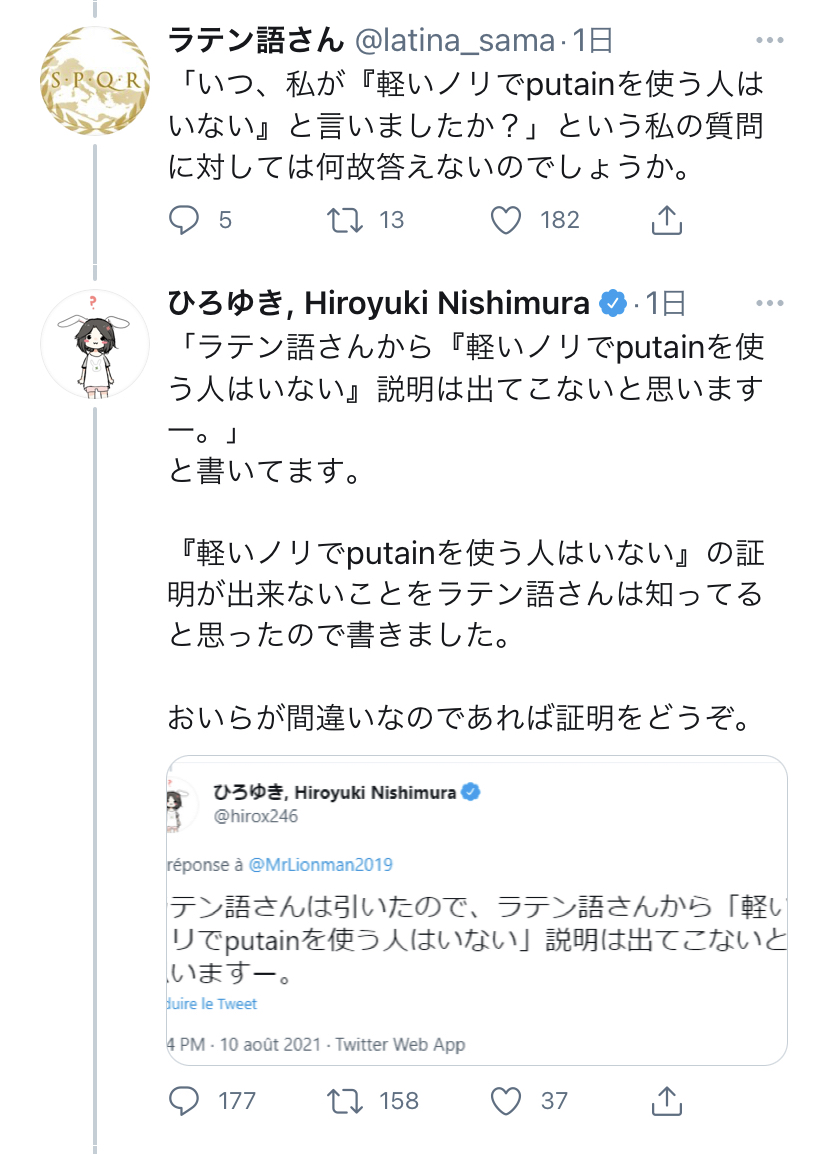Reply to the ラテン語さん tweet
Screen dimensions: 828x1154
[x=184, y=219]
